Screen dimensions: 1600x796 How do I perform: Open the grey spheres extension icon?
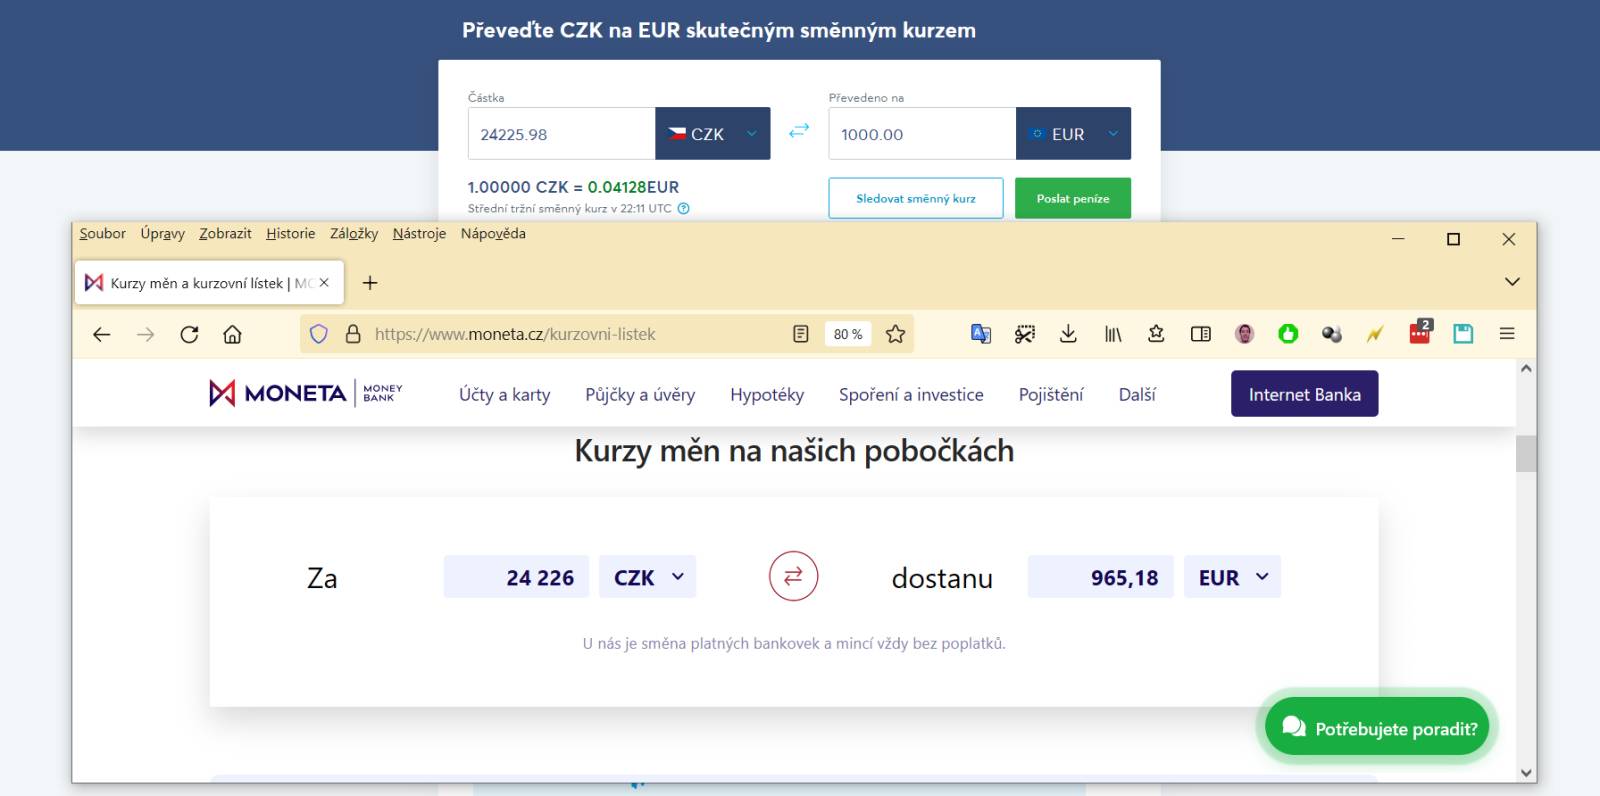pyautogui.click(x=1331, y=334)
